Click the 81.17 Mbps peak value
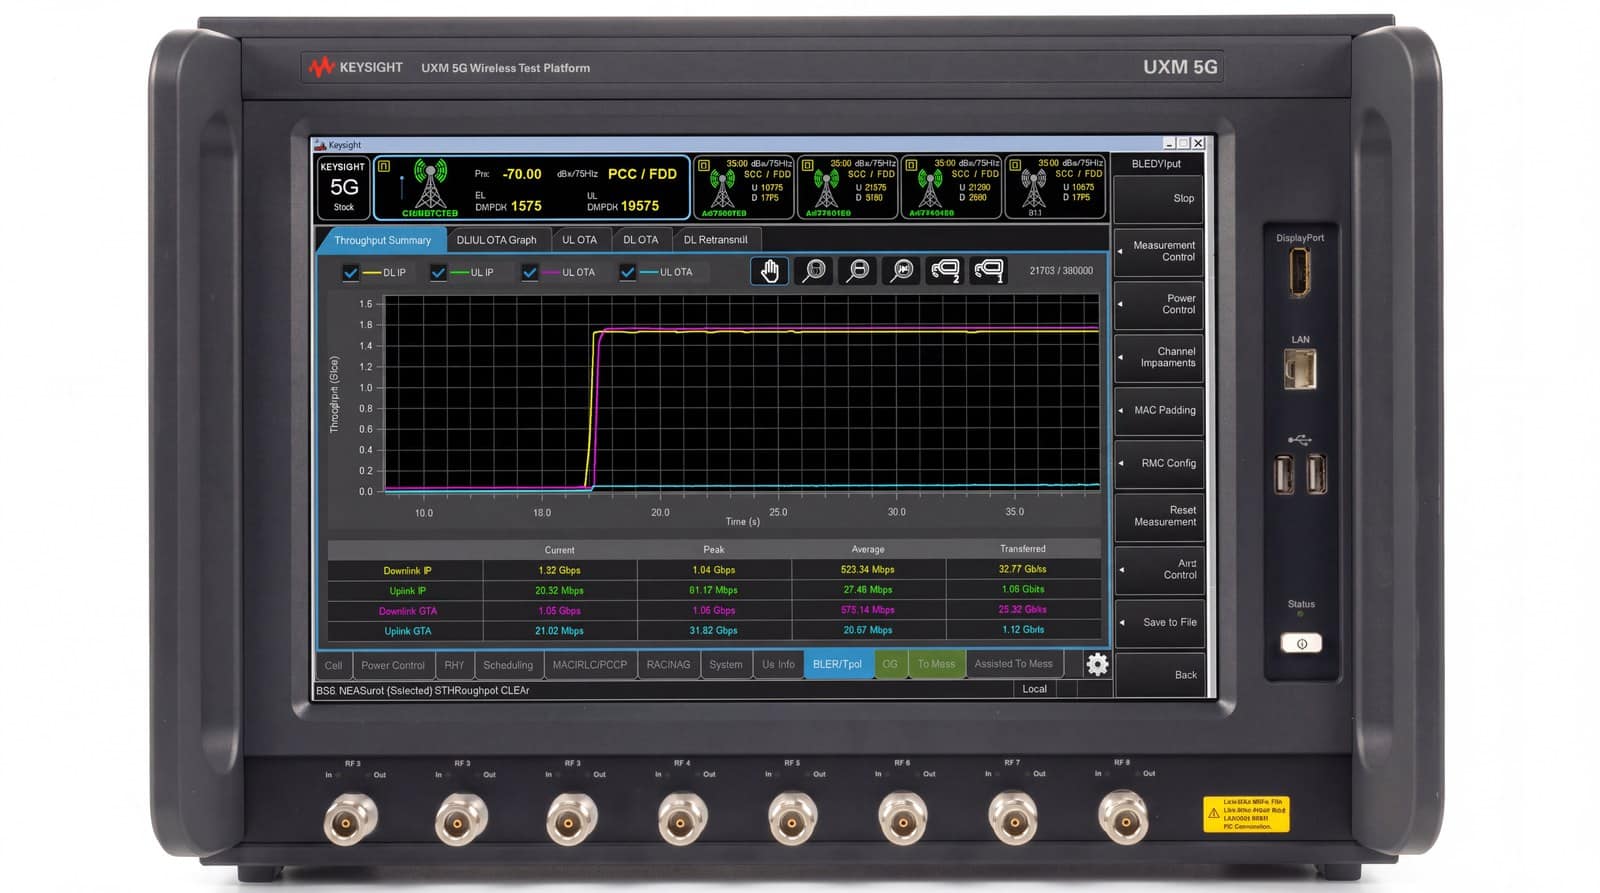1600x893 pixels. click(713, 590)
